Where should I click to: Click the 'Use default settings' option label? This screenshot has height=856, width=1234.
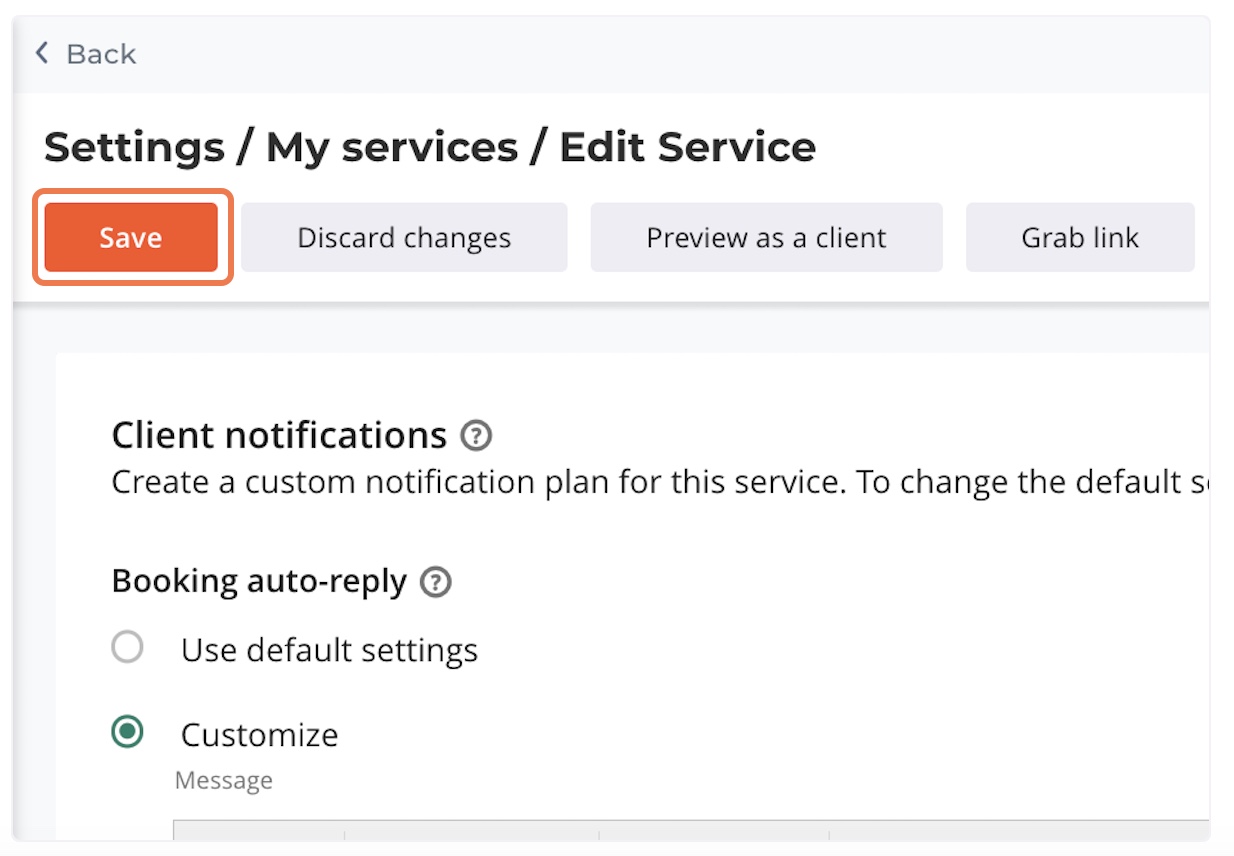(x=329, y=651)
